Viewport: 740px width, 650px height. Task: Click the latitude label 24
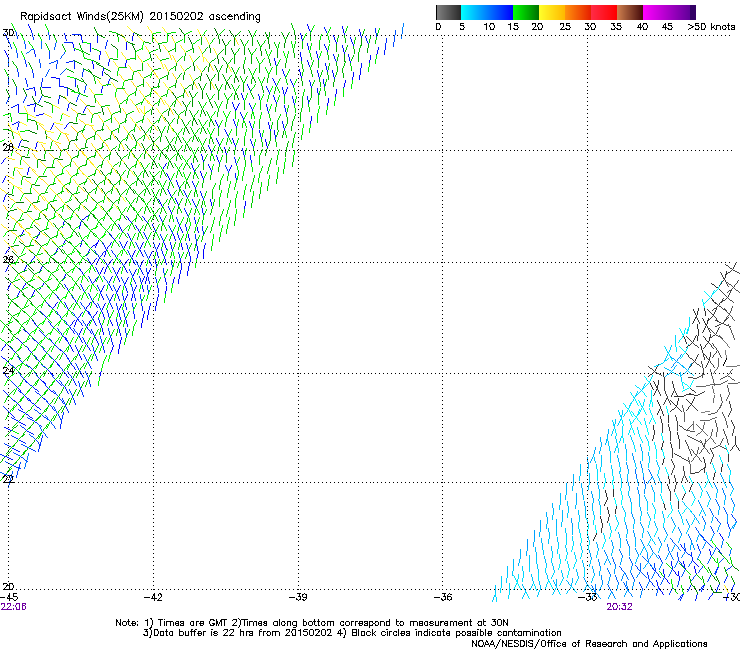[x=8, y=371]
